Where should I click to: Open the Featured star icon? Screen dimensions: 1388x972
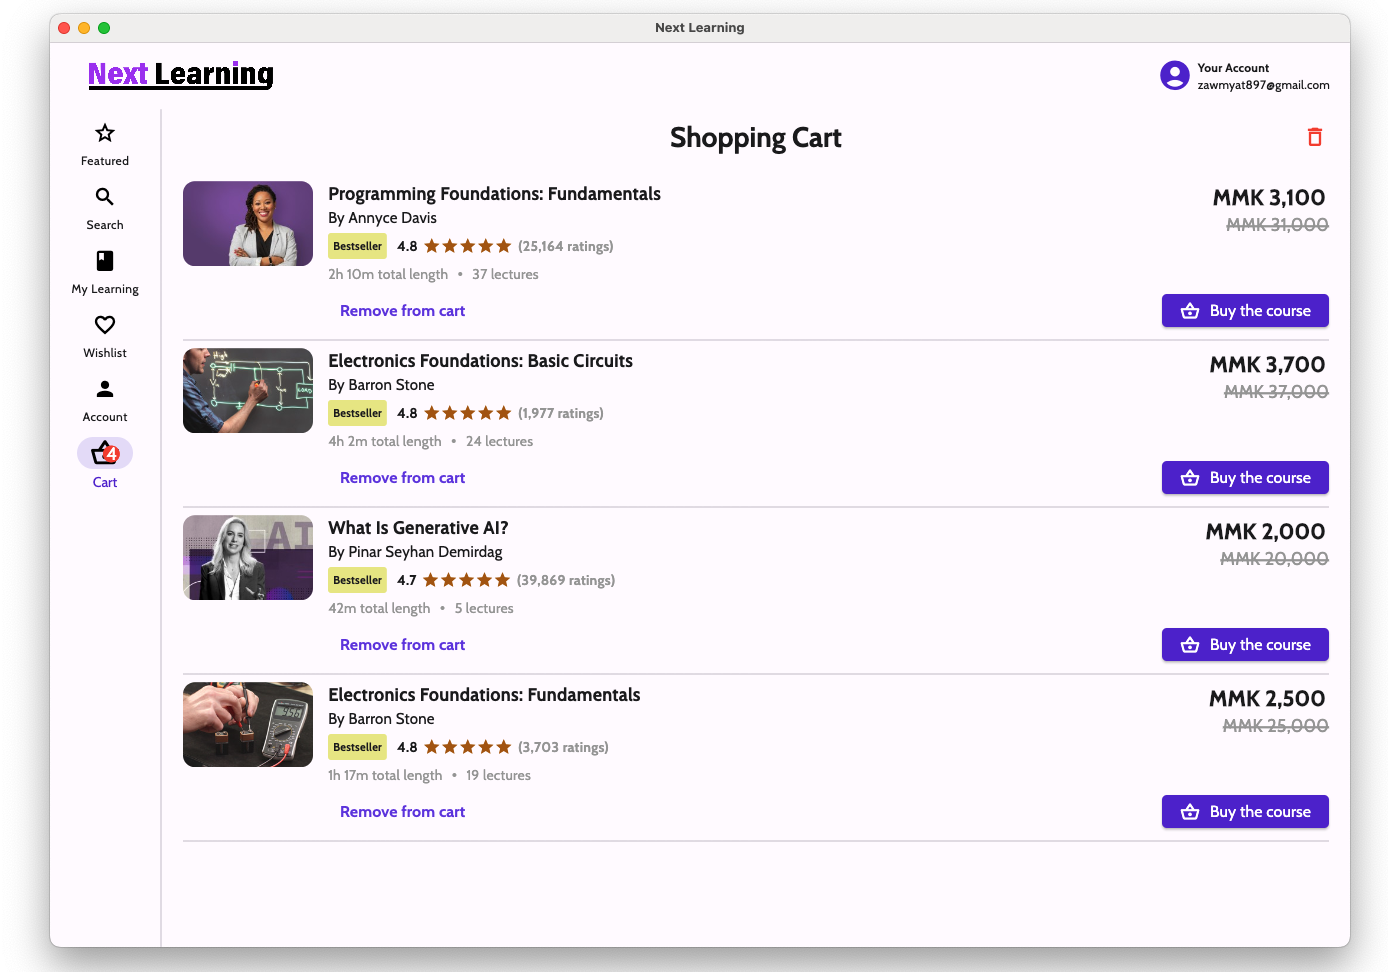(105, 134)
